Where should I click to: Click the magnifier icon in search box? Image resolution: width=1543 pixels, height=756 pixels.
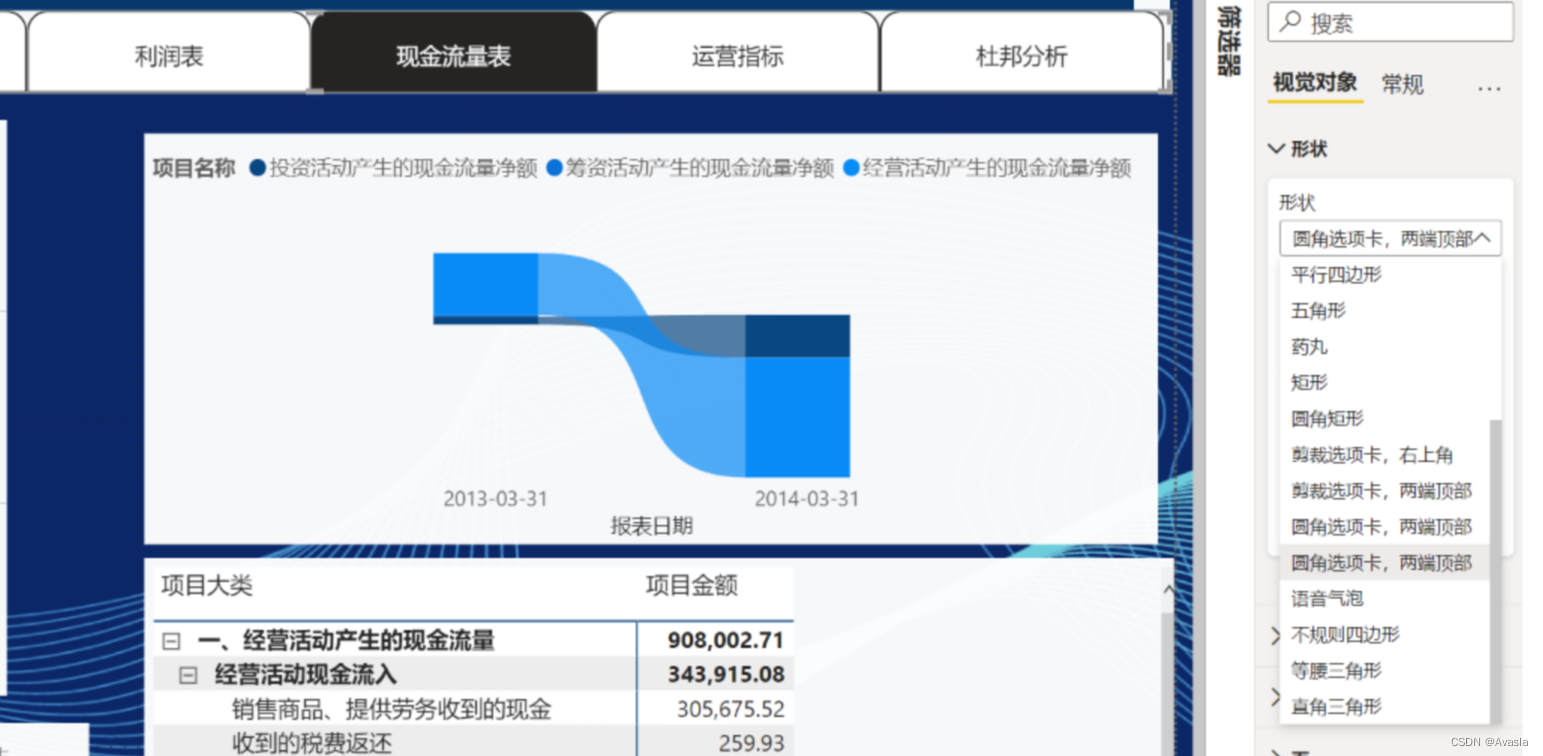point(1291,22)
